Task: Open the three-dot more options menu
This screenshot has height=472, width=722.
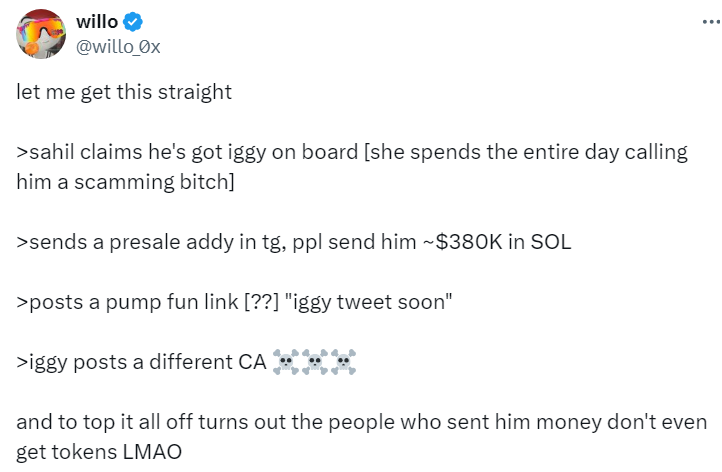Action: coord(711,22)
